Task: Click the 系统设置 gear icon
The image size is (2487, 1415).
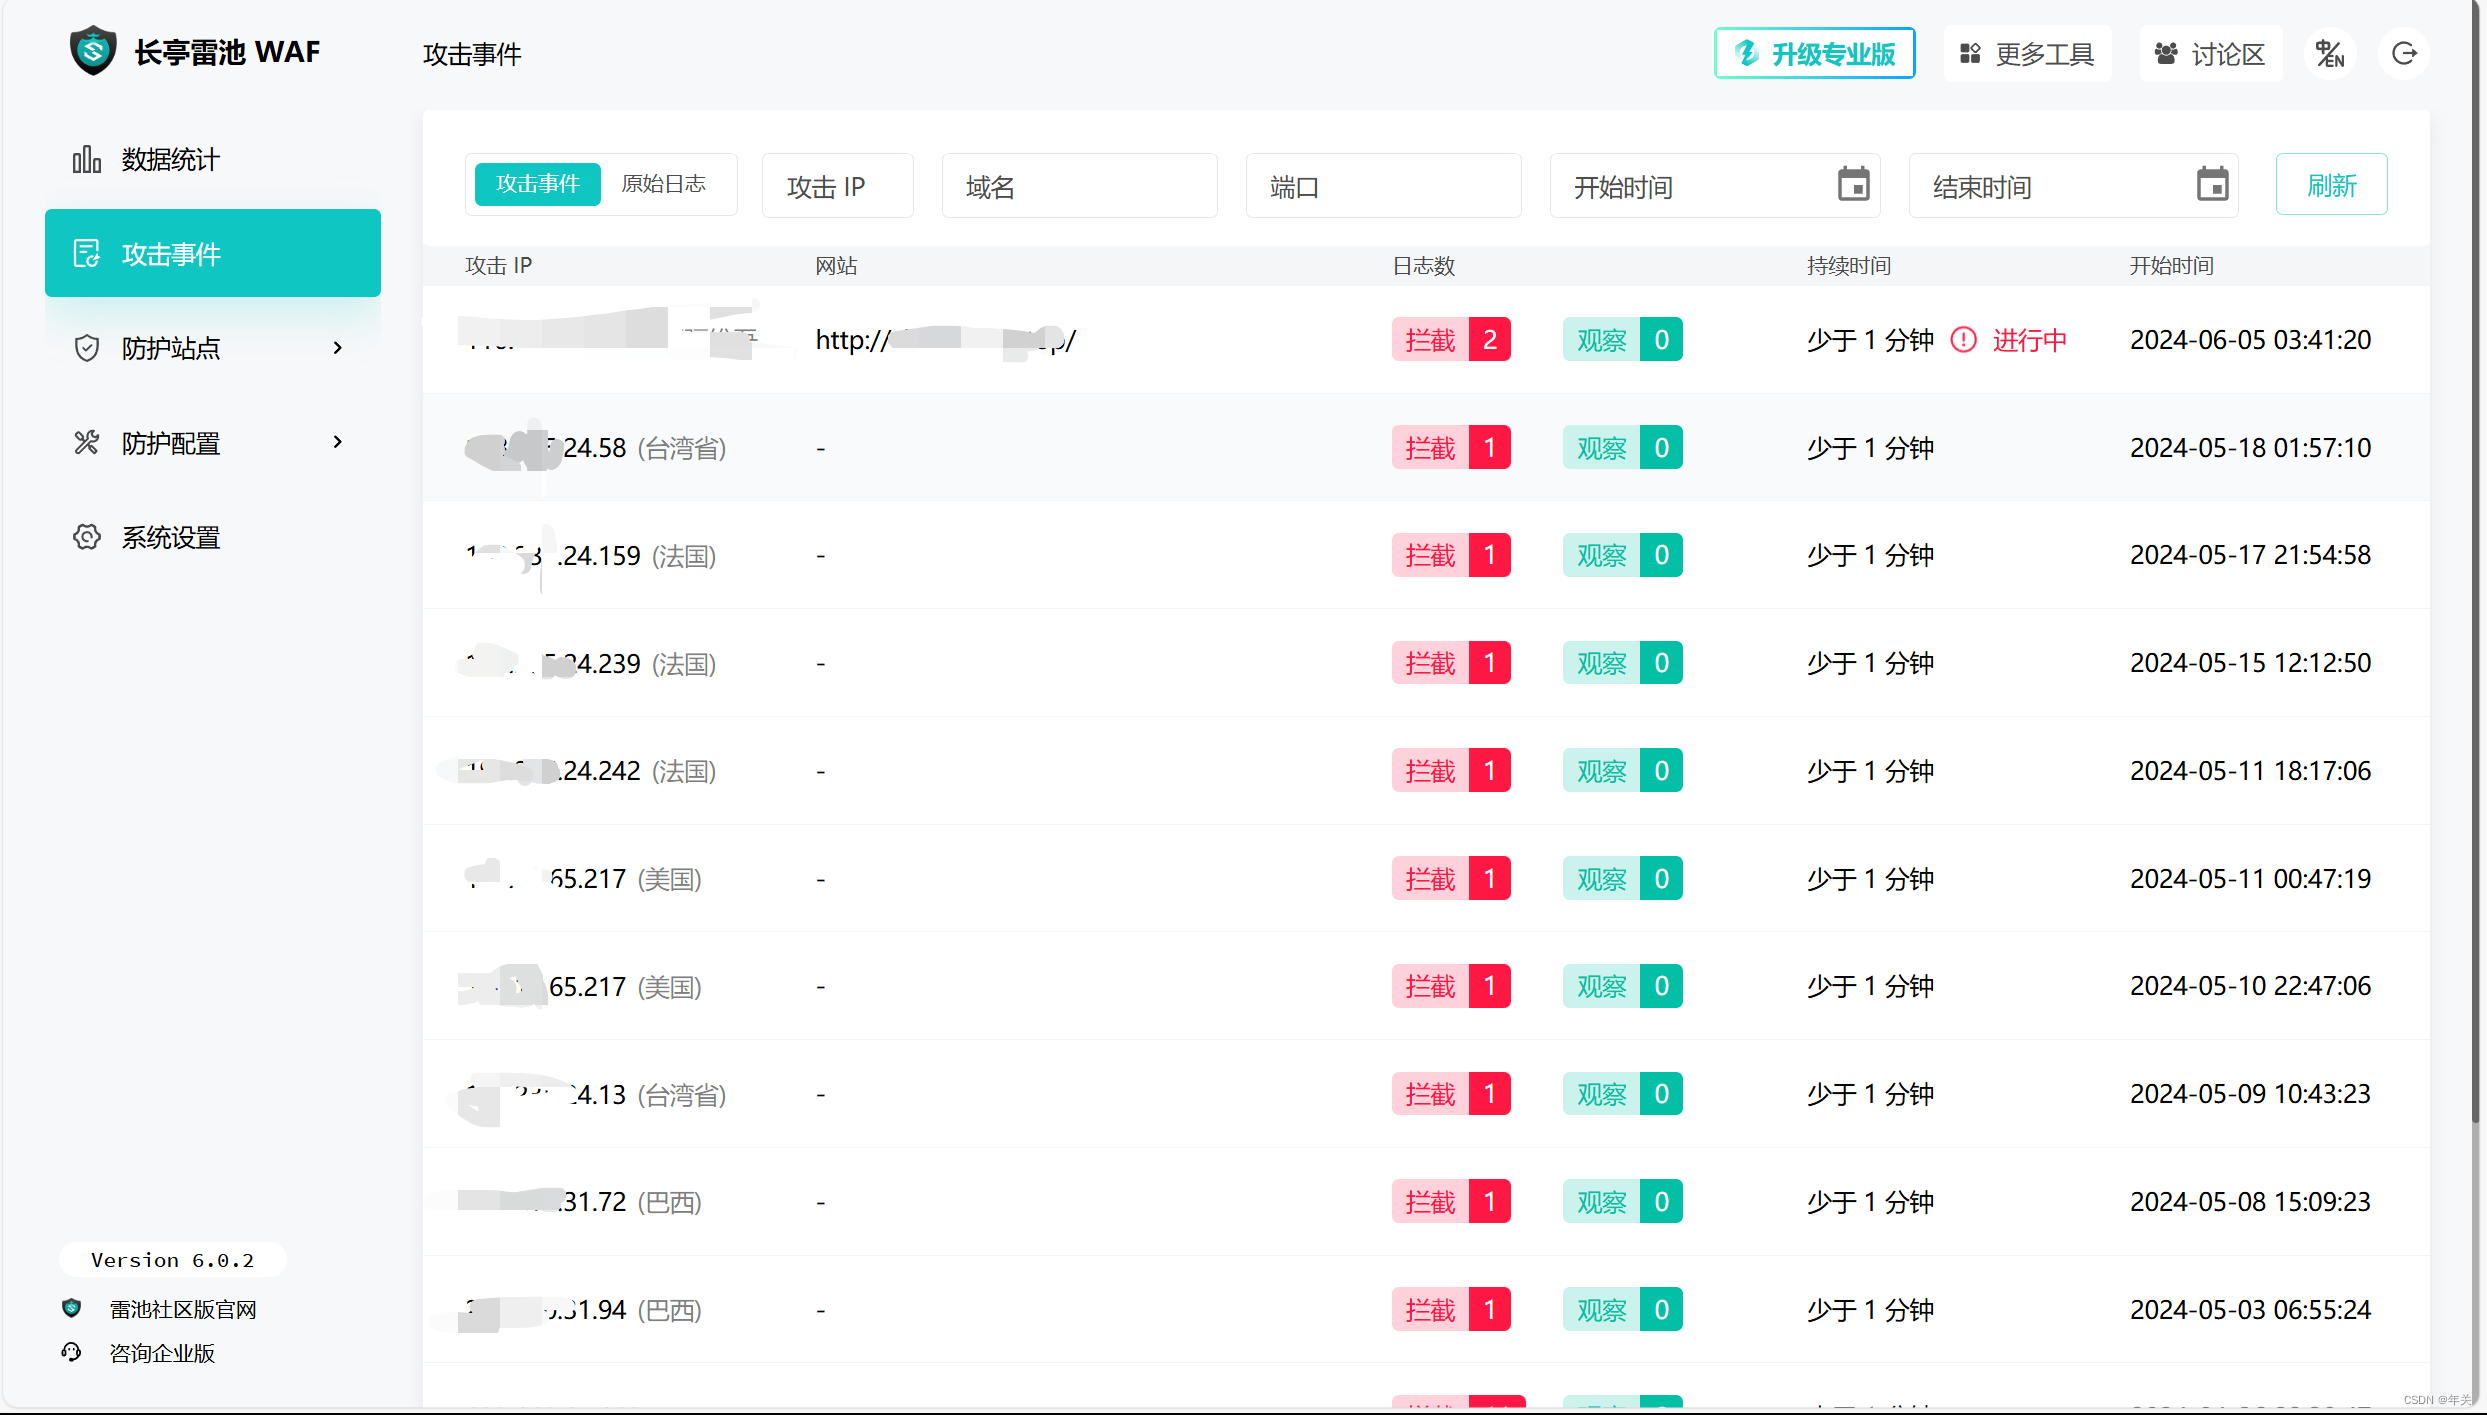Action: coord(87,537)
